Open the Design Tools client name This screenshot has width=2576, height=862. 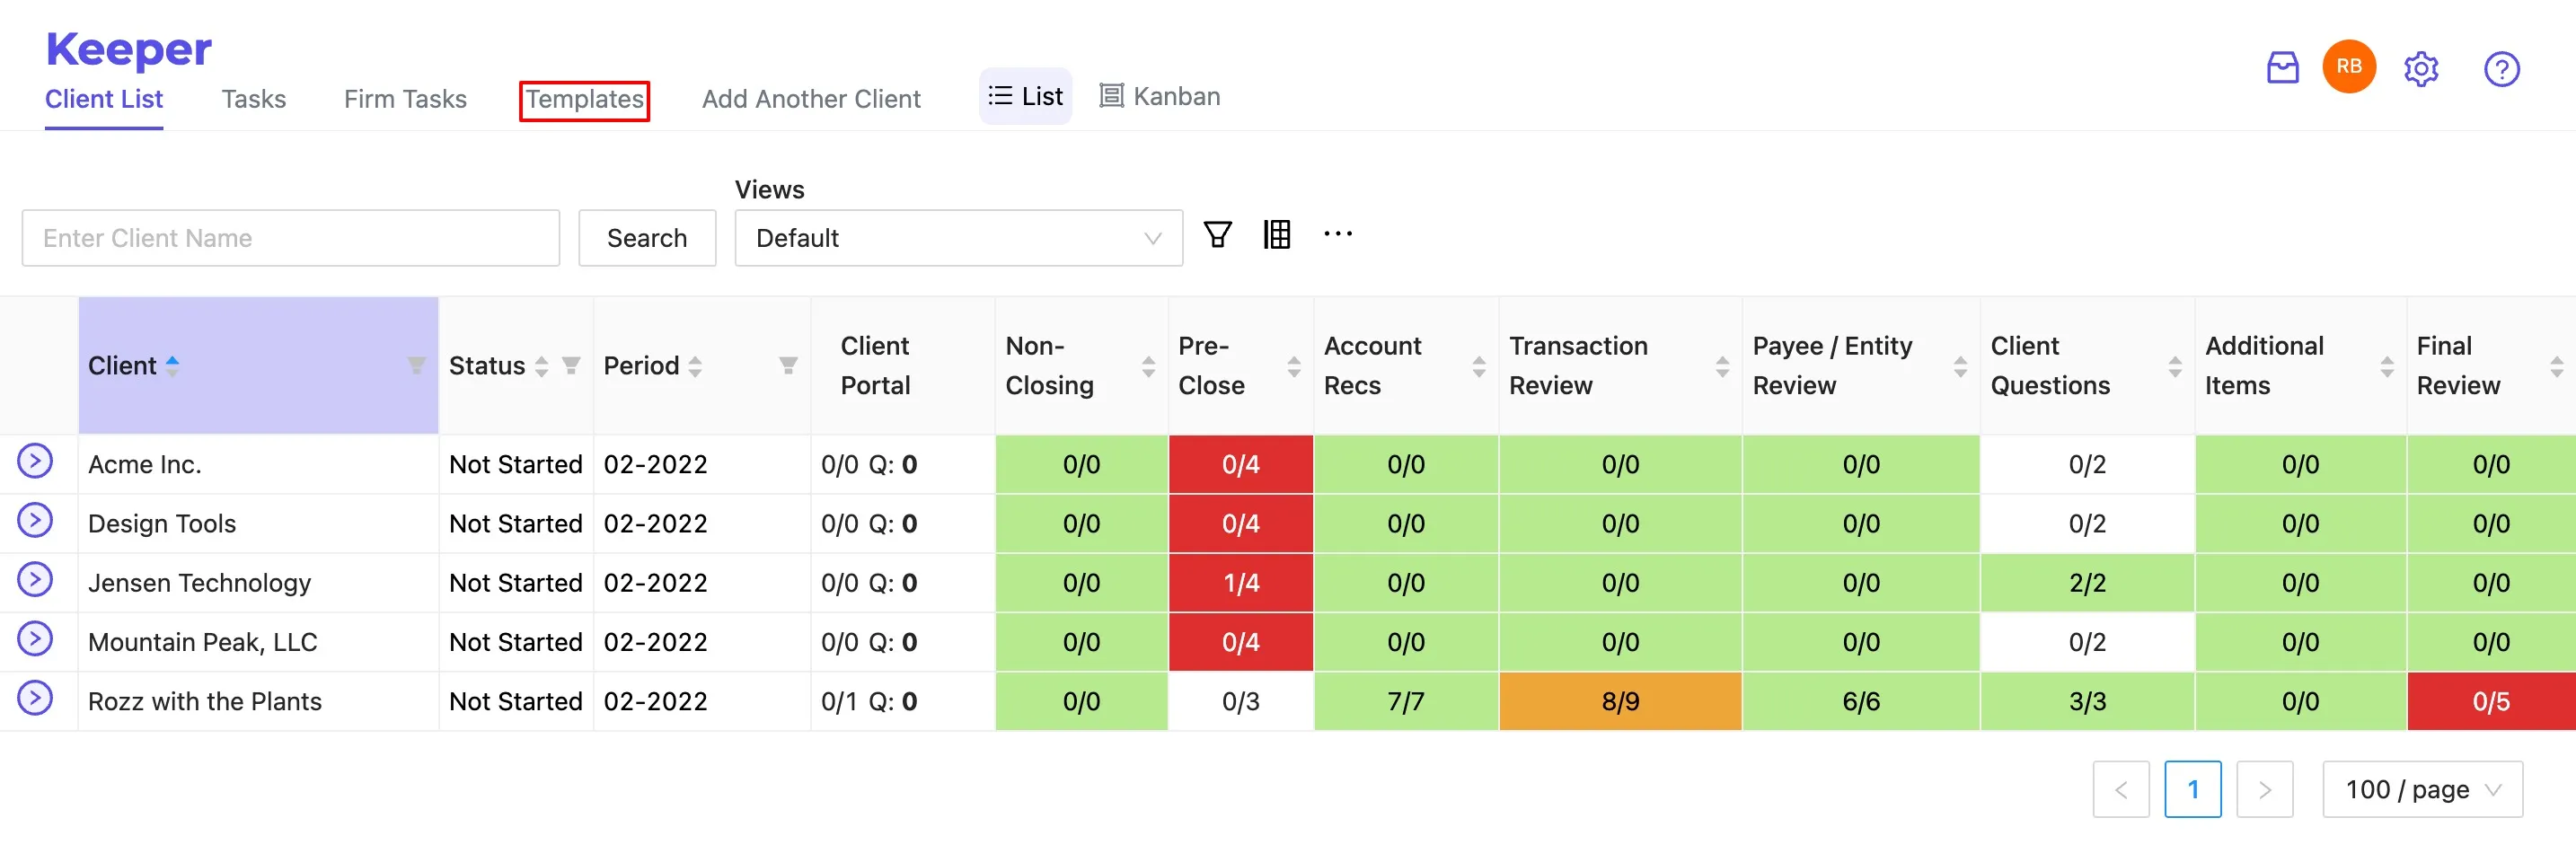tap(162, 524)
